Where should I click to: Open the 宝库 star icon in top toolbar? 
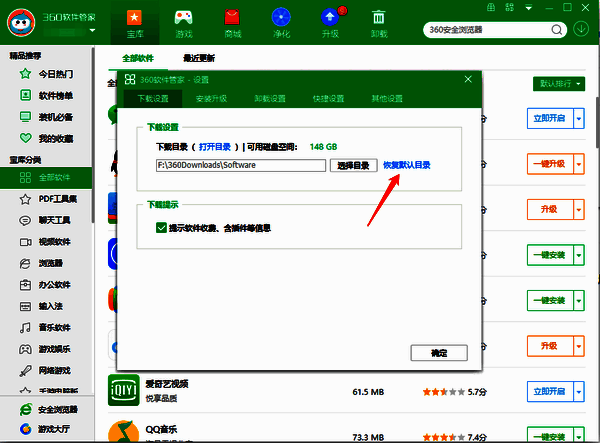(134, 18)
